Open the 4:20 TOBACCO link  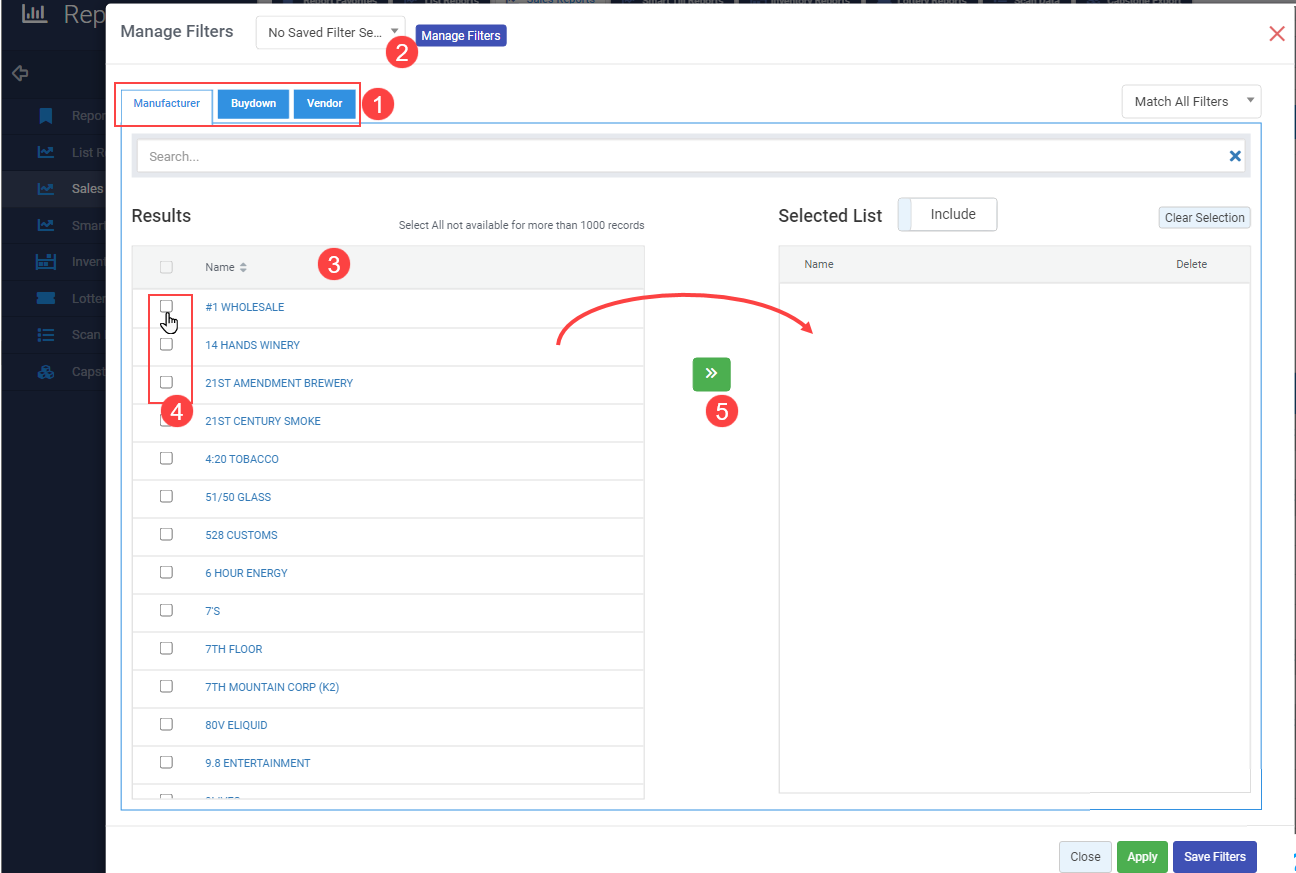tap(242, 459)
